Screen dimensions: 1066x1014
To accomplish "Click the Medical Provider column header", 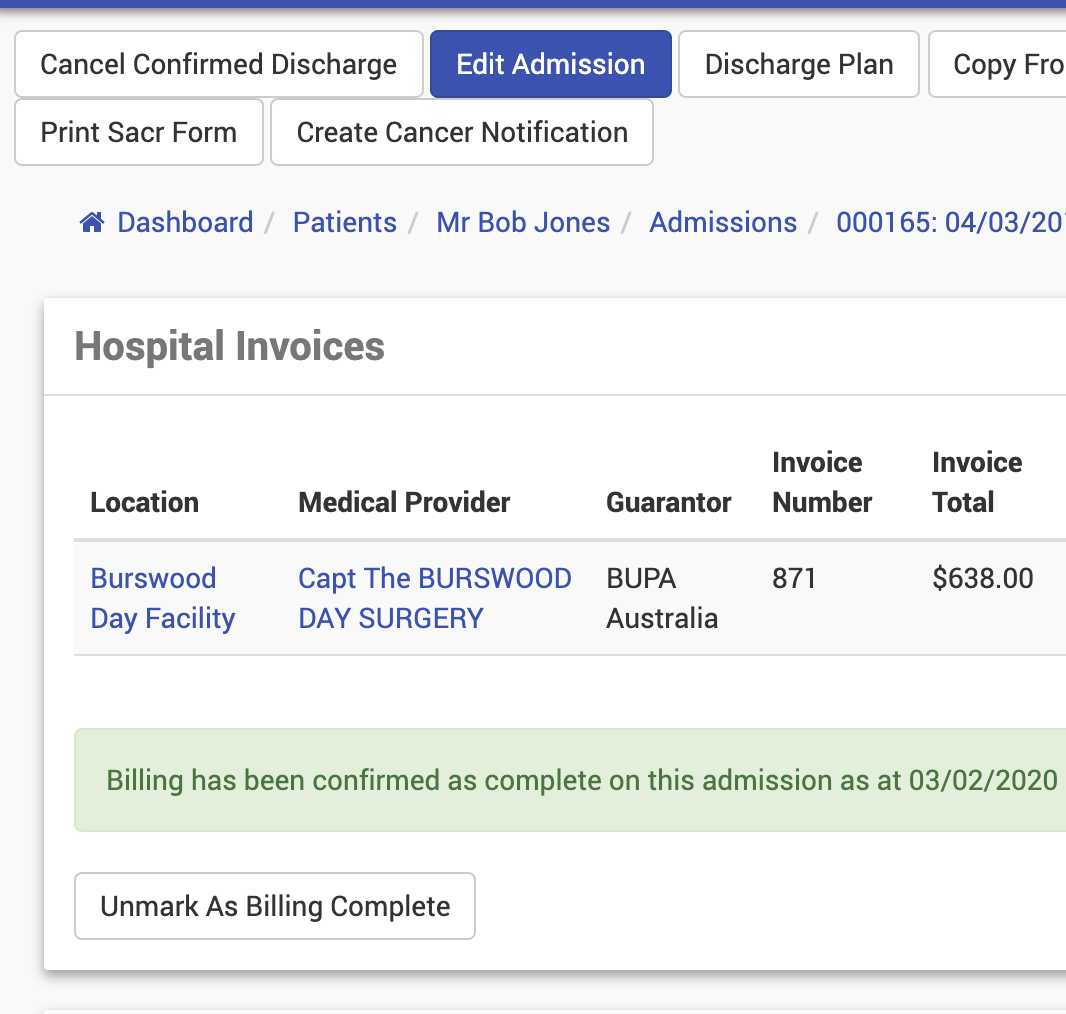I will [x=404, y=502].
